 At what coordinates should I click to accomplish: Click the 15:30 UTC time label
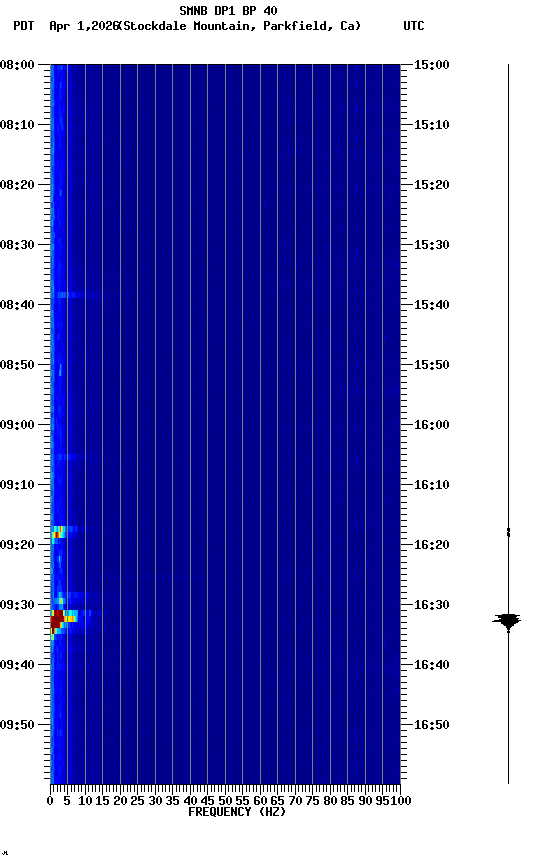(432, 245)
